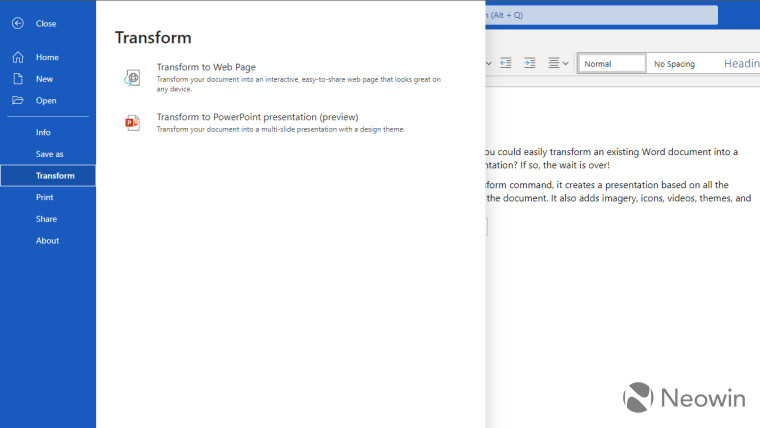Click document text 'the wait is over!'
Screen dimensions: 760x428
coord(576,165)
